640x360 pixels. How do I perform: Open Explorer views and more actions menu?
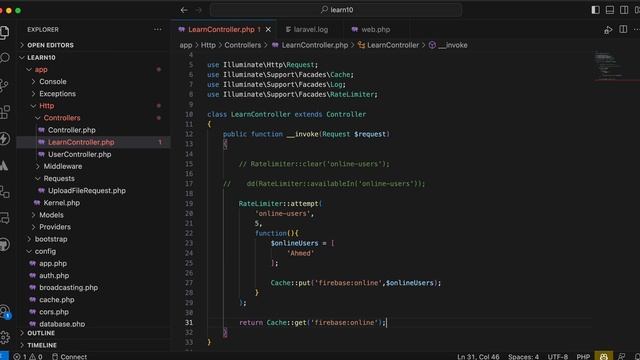point(158,29)
